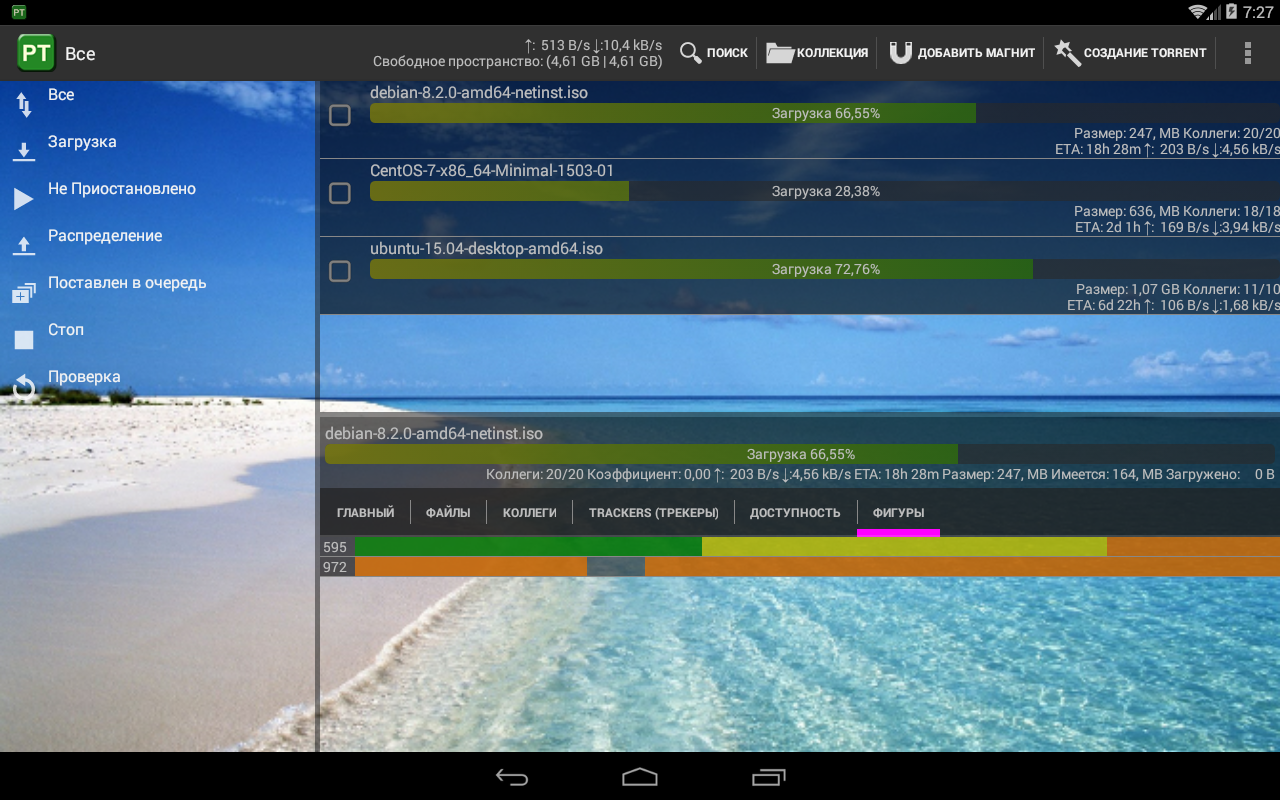The height and width of the screenshot is (800, 1280).
Task: Select the Поставлен в очередь filter label
Action: coord(127,283)
